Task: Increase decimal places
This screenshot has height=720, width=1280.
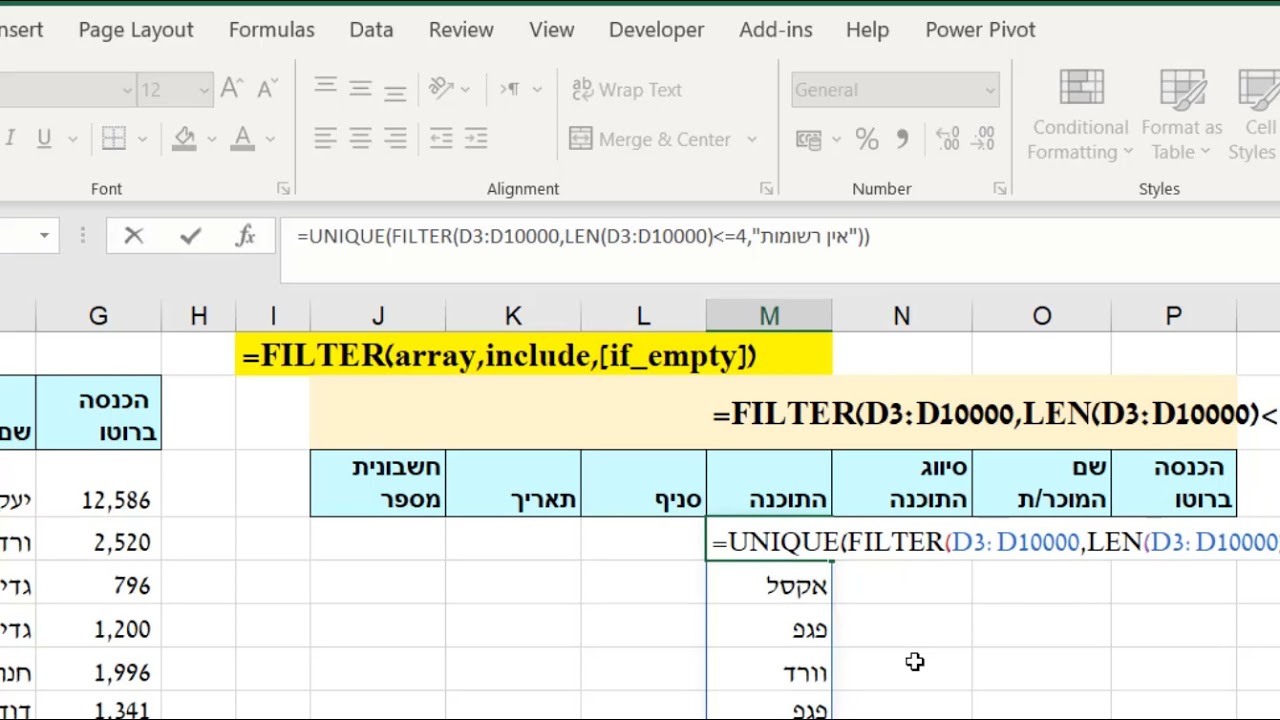Action: point(946,139)
